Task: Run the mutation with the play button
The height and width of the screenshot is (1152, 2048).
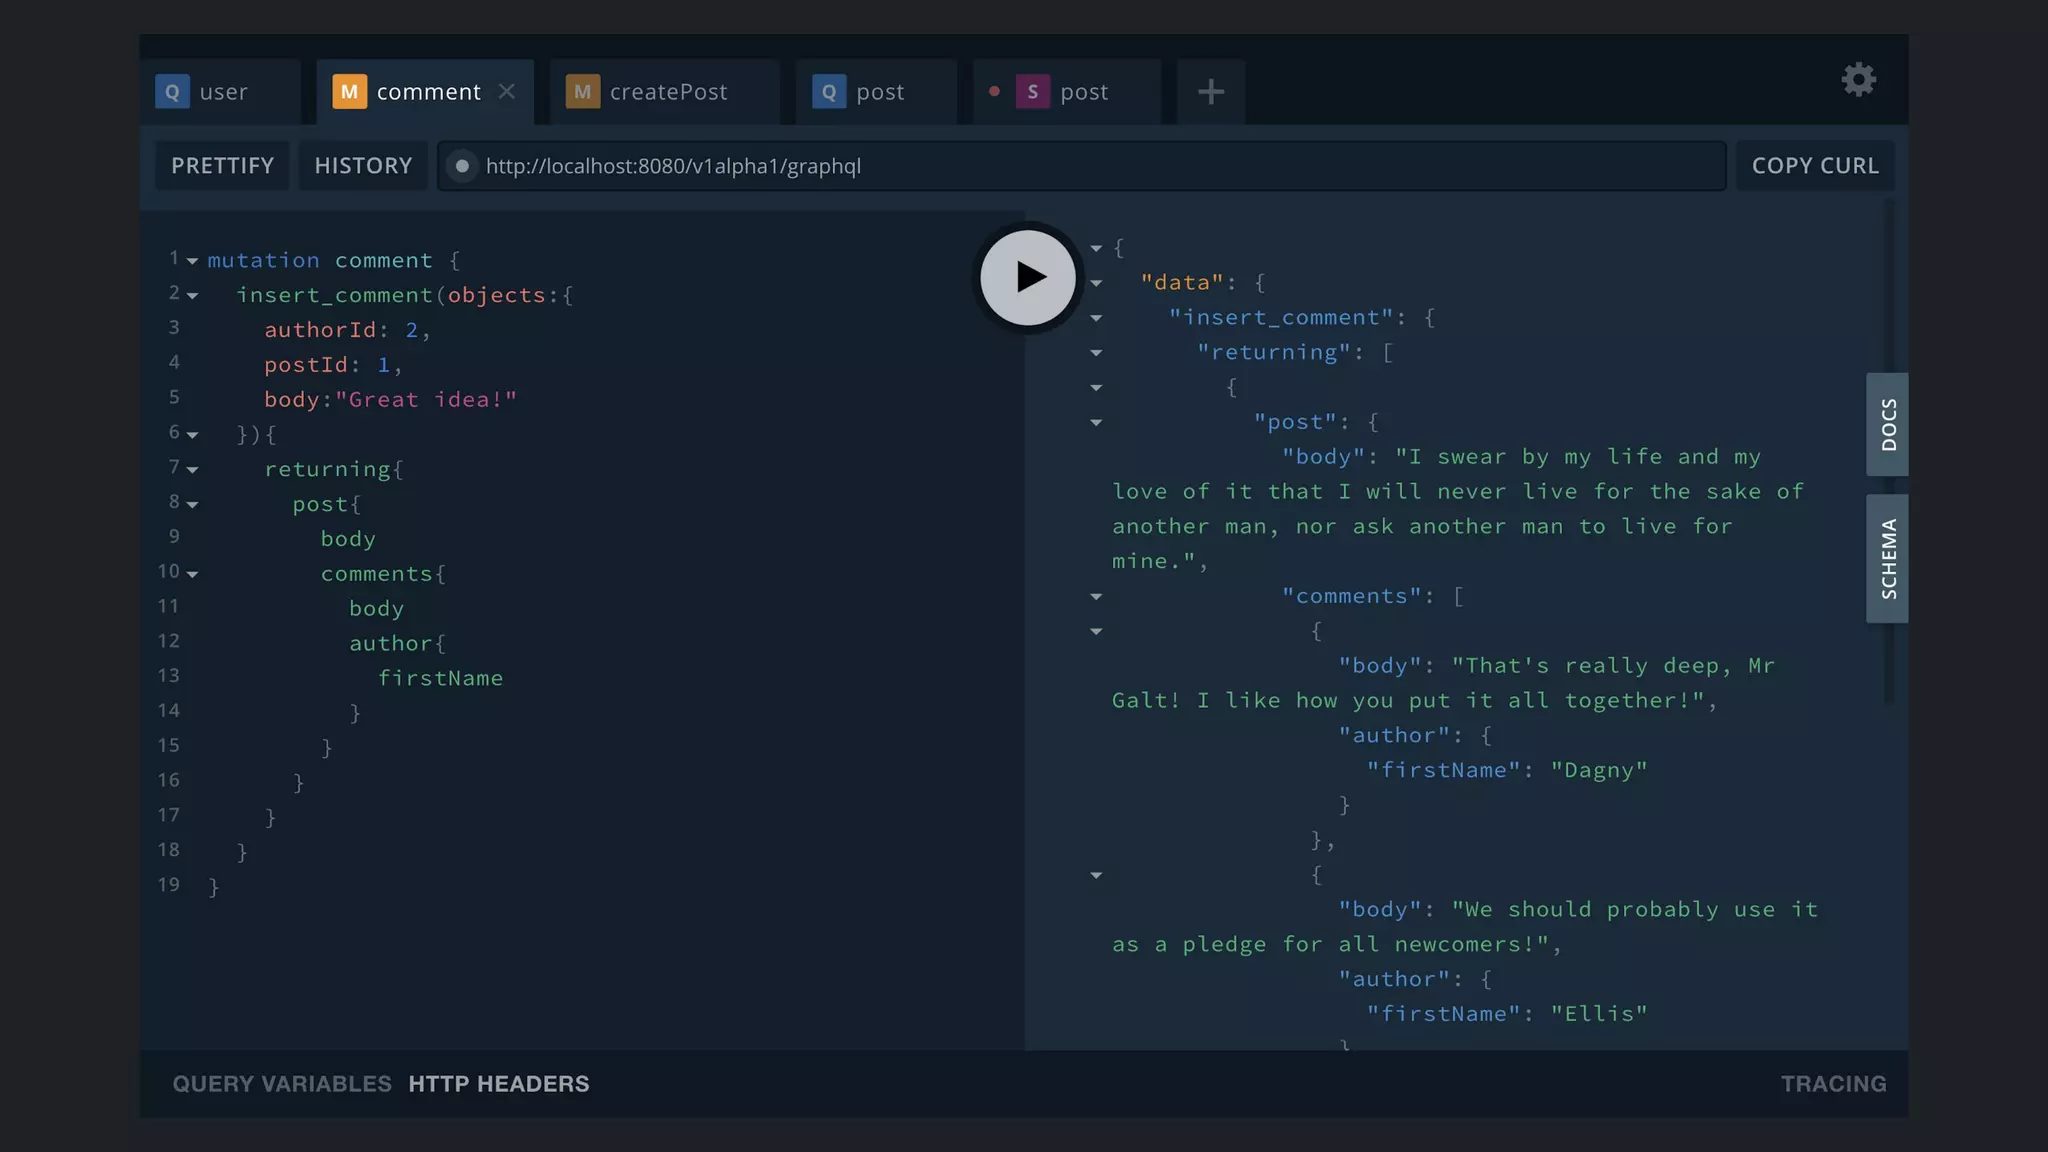Action: (x=1027, y=277)
